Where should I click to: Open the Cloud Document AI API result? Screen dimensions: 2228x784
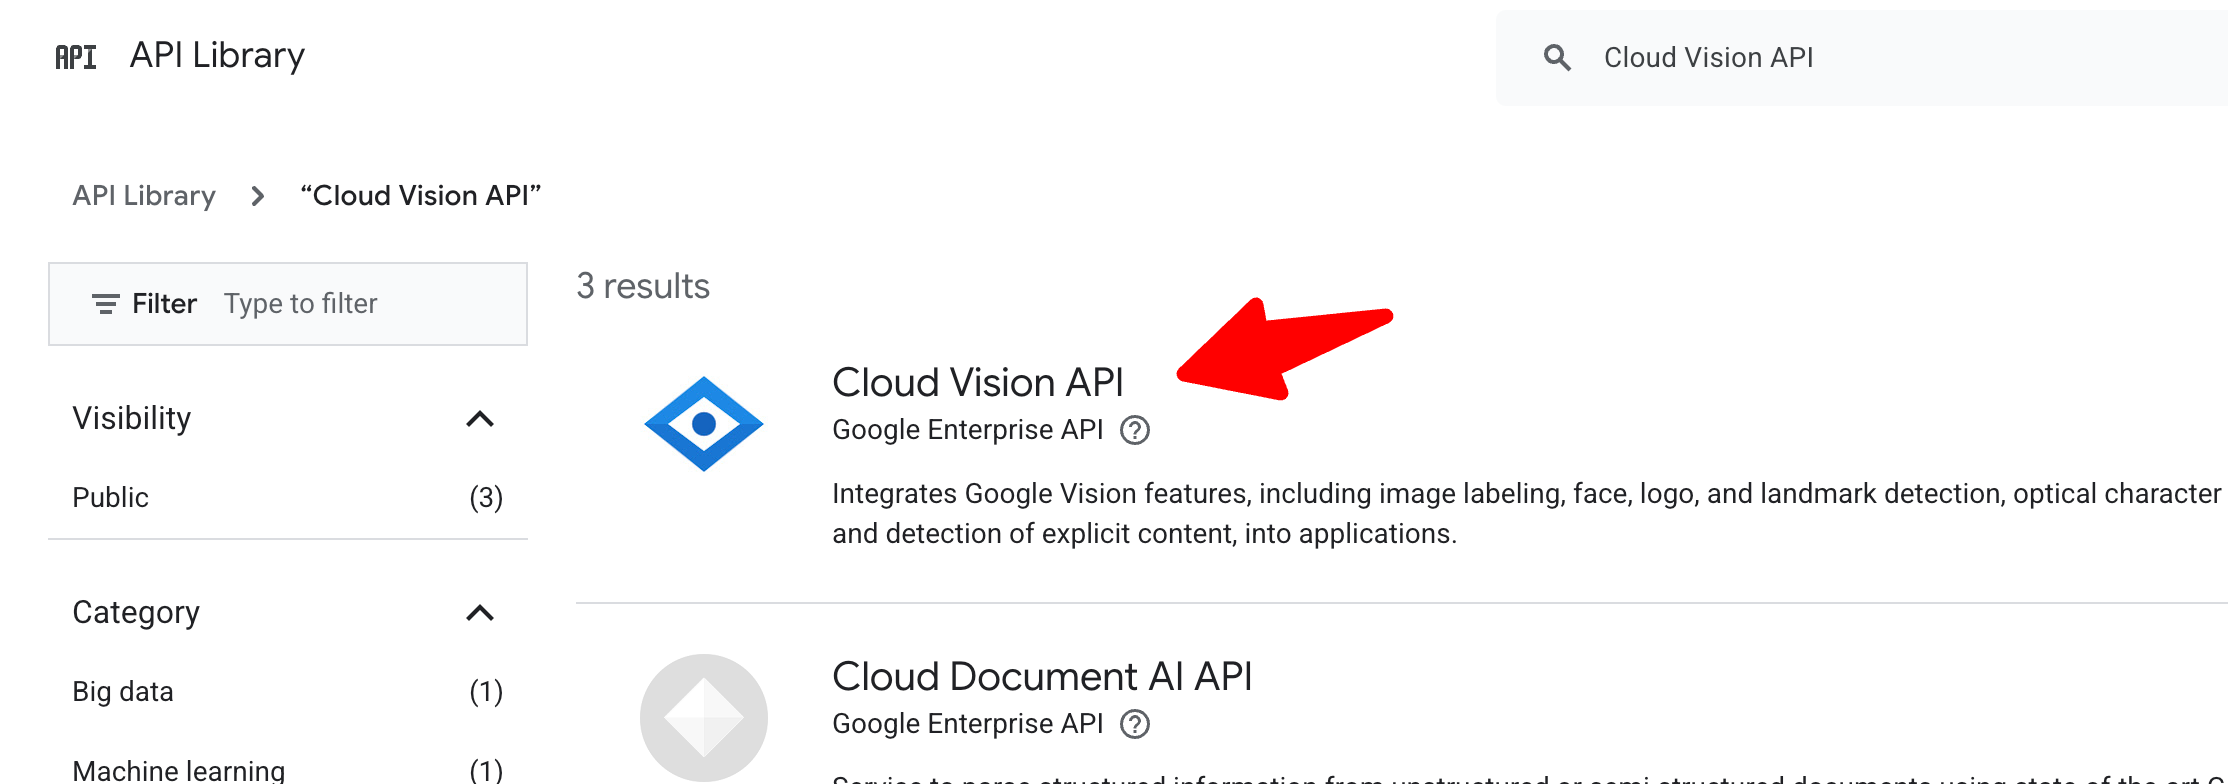point(1041,677)
